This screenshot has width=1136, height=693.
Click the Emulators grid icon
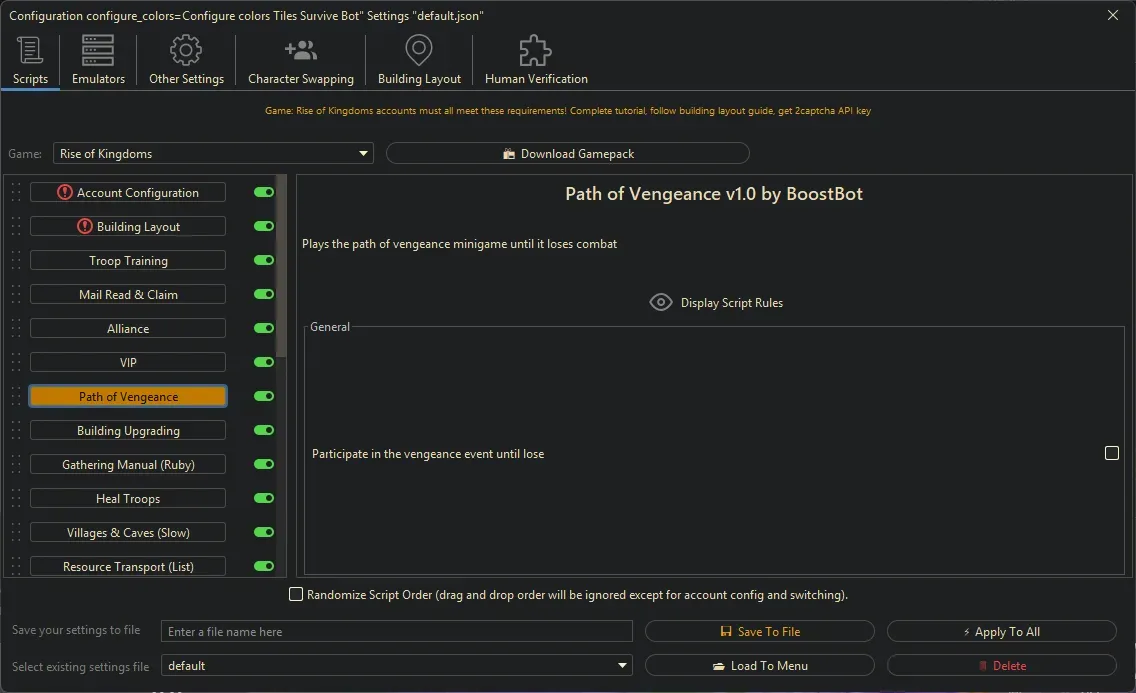tap(96, 48)
